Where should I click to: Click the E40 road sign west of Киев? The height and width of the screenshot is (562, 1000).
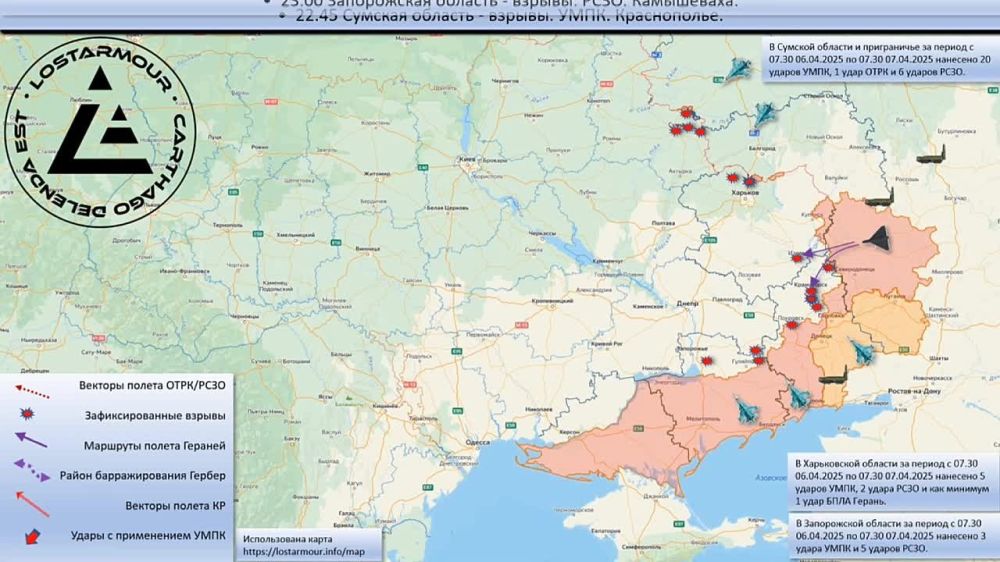(422, 167)
